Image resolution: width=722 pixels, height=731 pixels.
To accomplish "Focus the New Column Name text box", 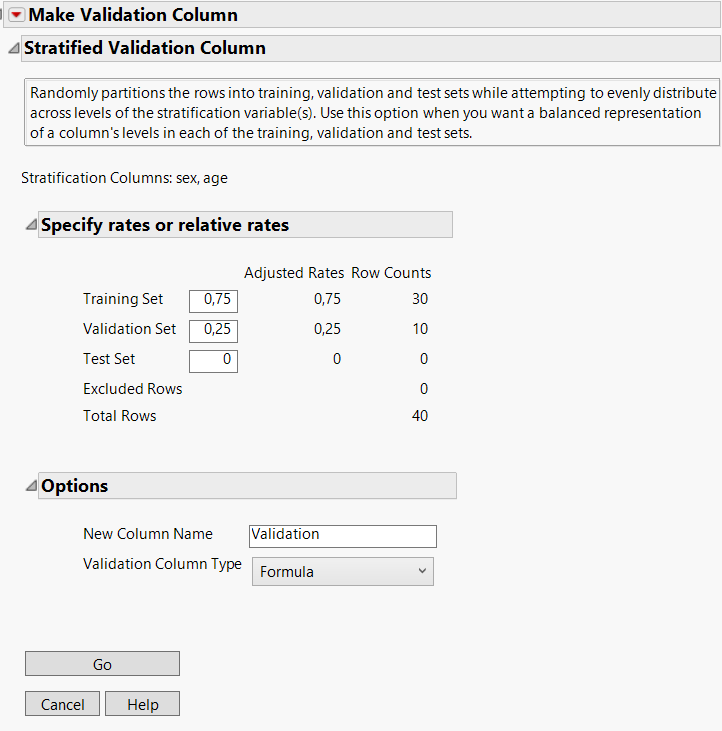I will point(342,535).
